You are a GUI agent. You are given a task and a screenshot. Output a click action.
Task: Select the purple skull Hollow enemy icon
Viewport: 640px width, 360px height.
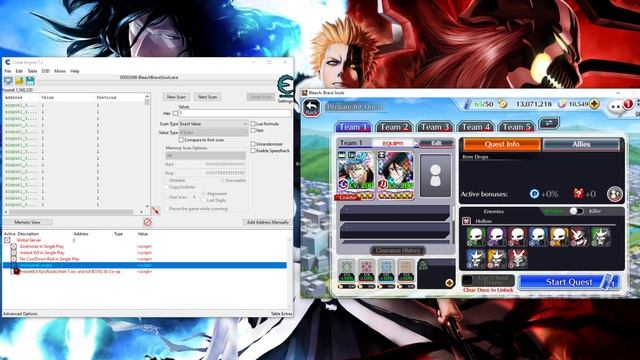pos(497,237)
